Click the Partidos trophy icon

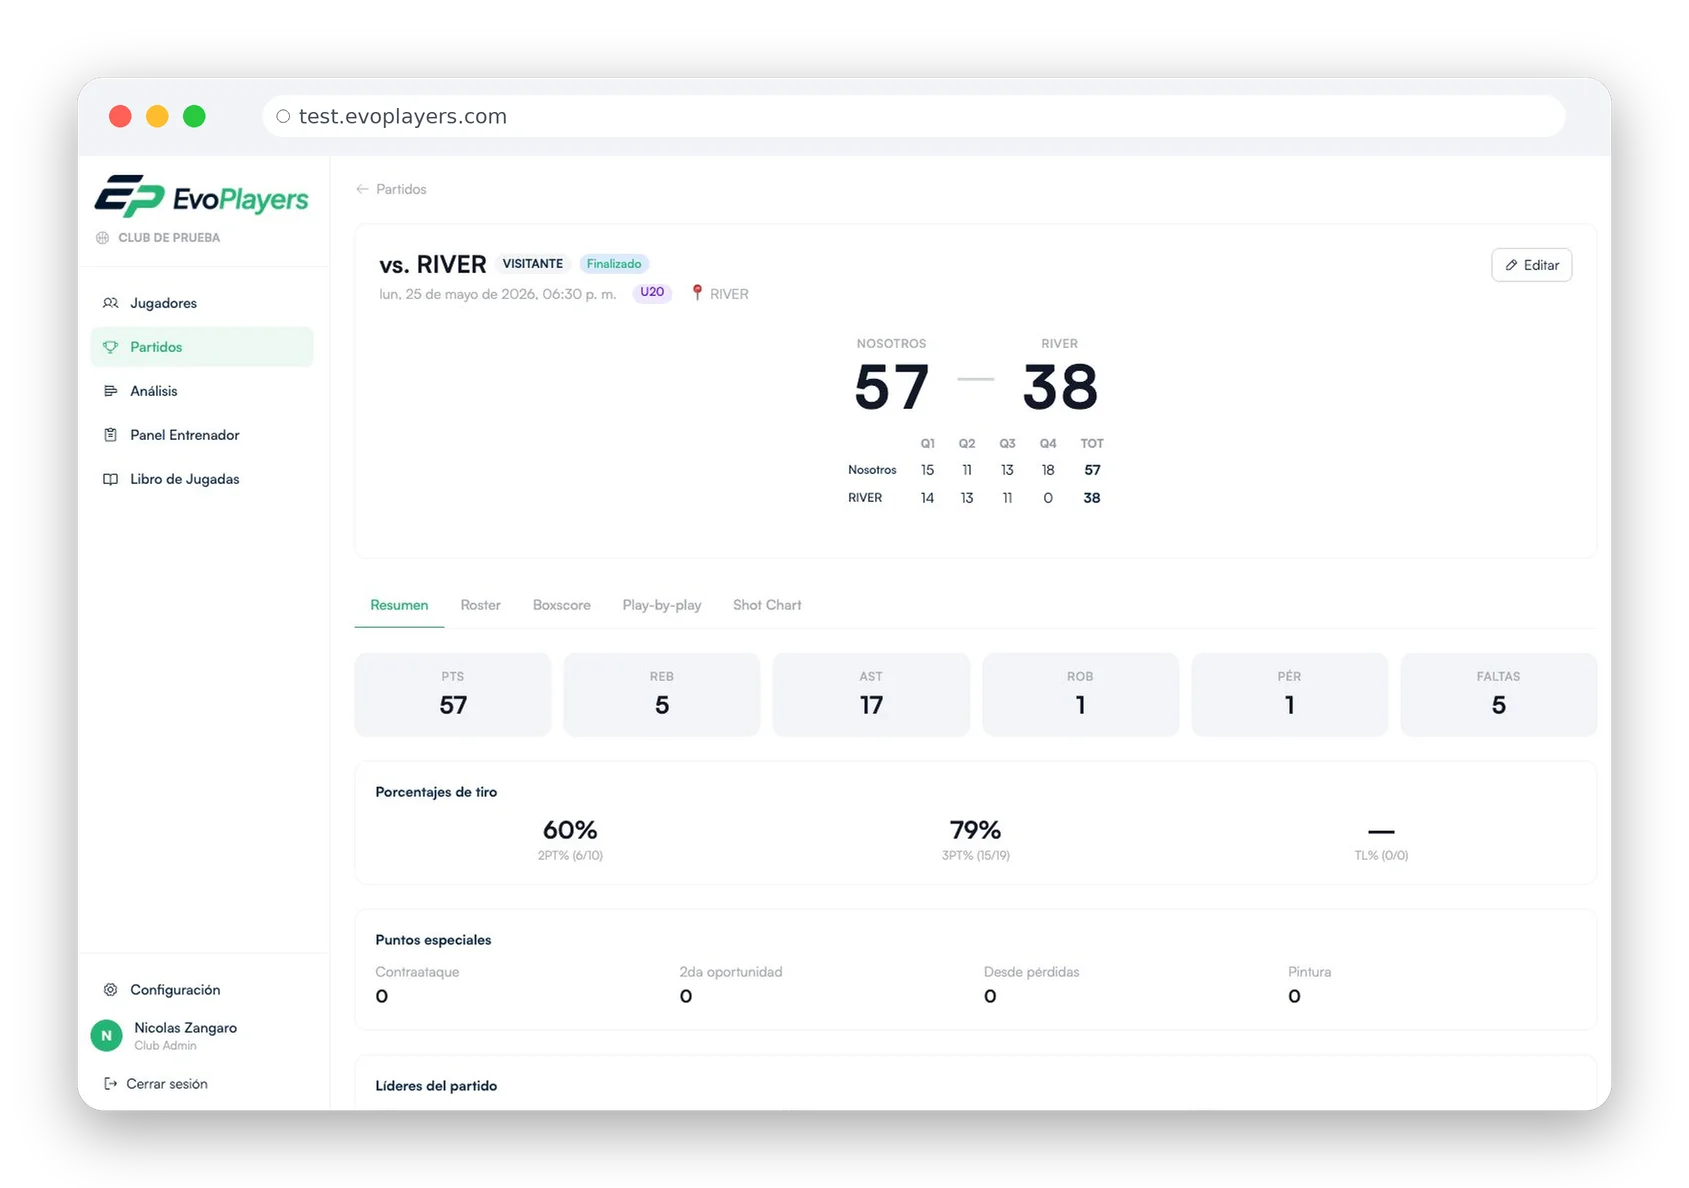coord(111,347)
